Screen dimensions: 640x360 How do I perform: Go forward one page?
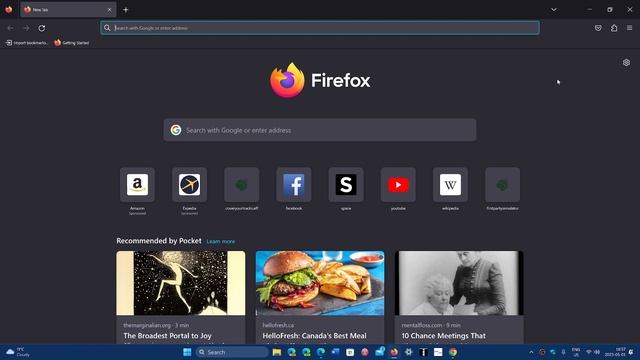pos(26,28)
